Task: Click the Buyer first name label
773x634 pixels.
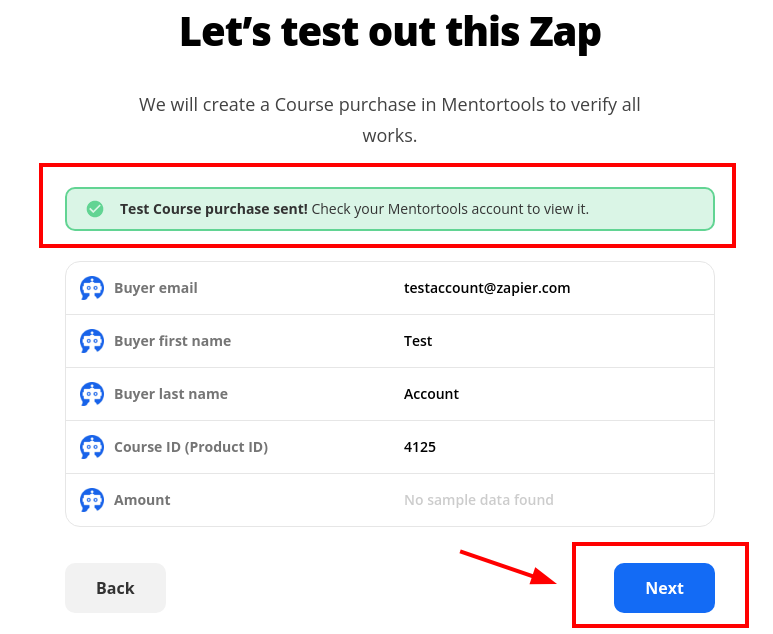Action: 173,341
